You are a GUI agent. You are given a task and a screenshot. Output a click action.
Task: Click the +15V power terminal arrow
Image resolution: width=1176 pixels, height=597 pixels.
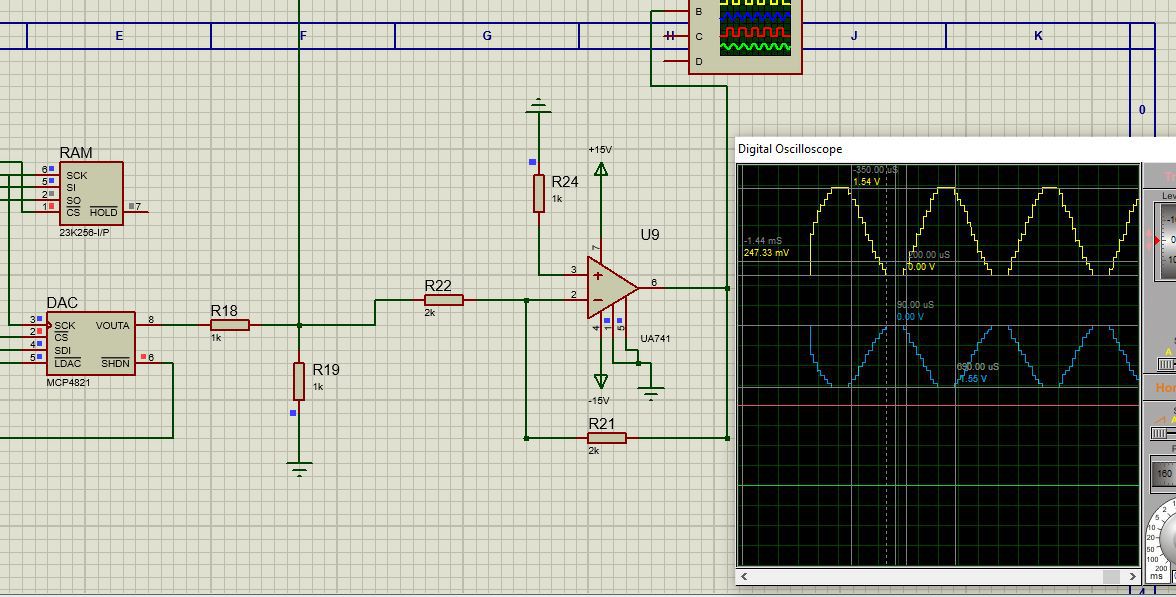(601, 170)
